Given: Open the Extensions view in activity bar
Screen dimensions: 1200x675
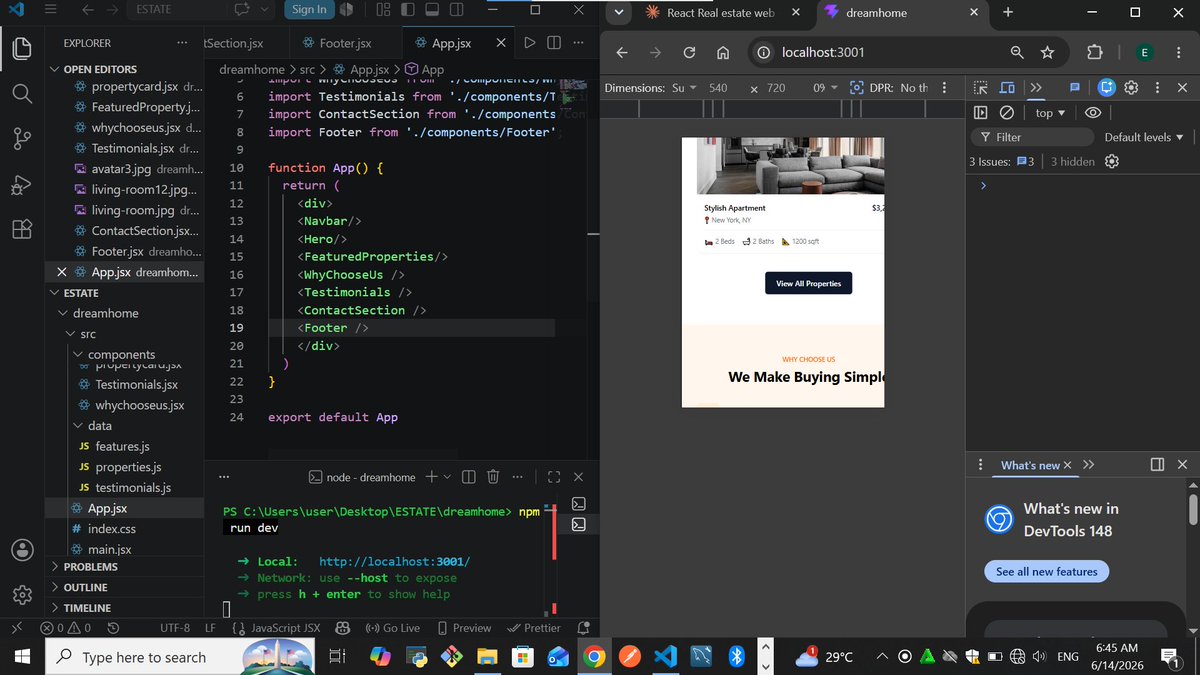Looking at the screenshot, I should coord(22,229).
